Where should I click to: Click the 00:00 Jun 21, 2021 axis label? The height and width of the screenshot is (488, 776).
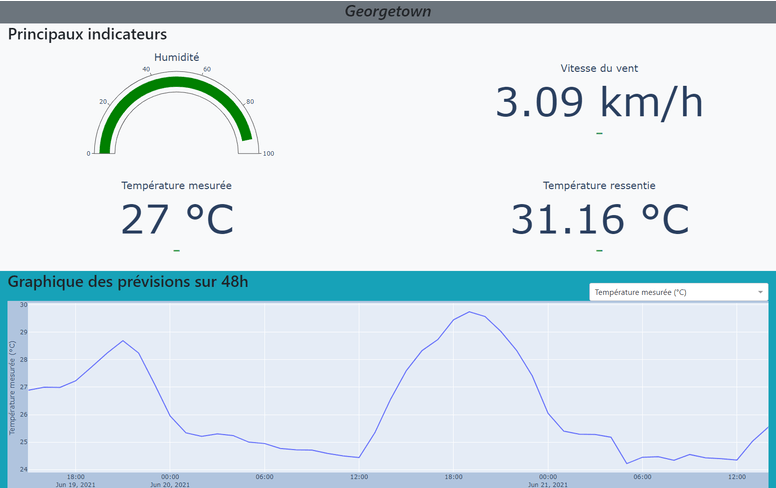548,481
